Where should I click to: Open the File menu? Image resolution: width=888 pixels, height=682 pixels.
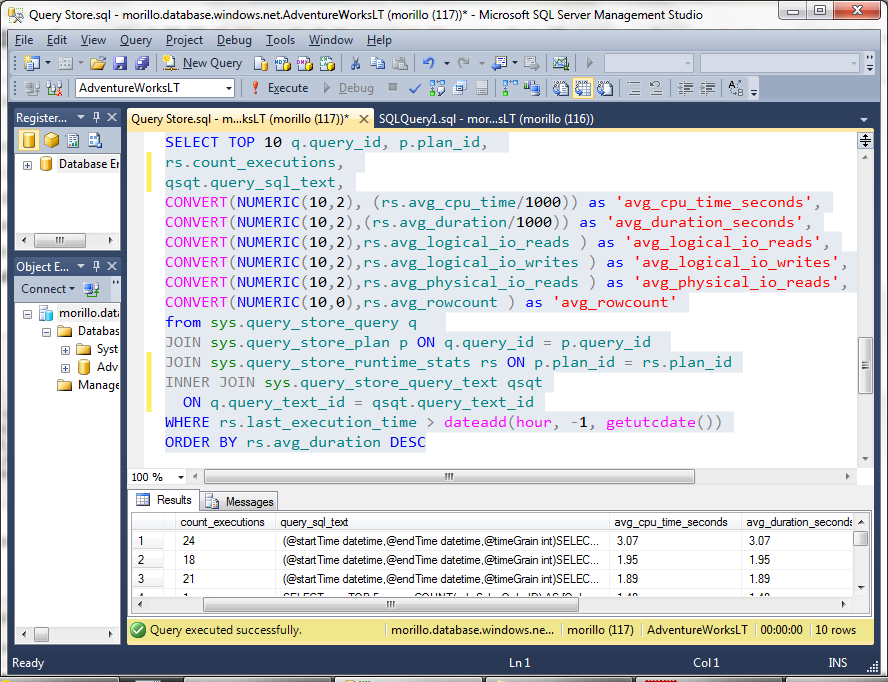point(24,40)
